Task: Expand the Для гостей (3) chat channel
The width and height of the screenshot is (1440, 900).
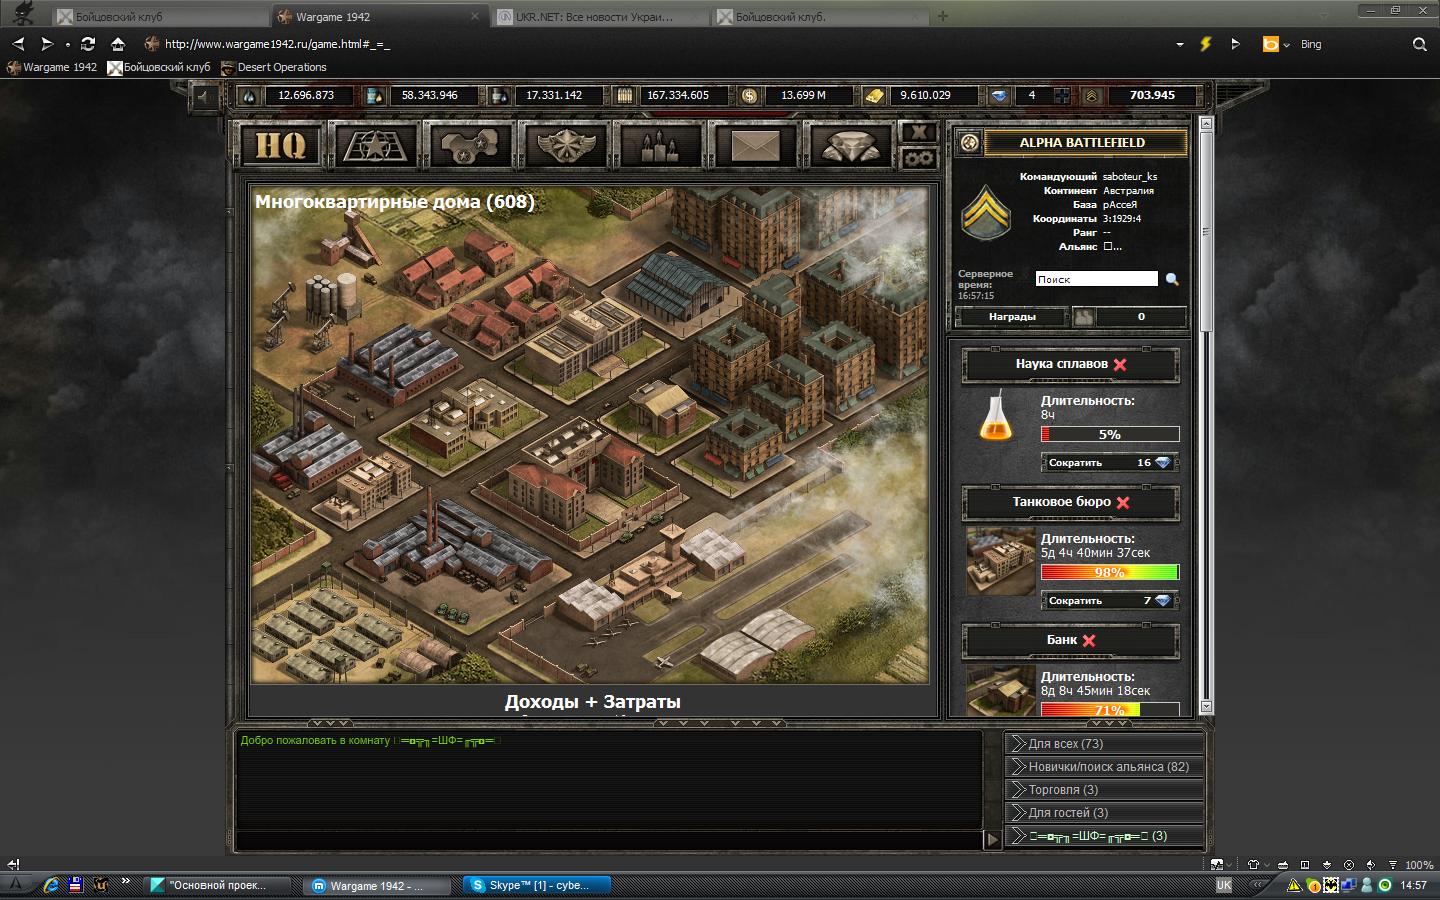Action: tap(1104, 813)
